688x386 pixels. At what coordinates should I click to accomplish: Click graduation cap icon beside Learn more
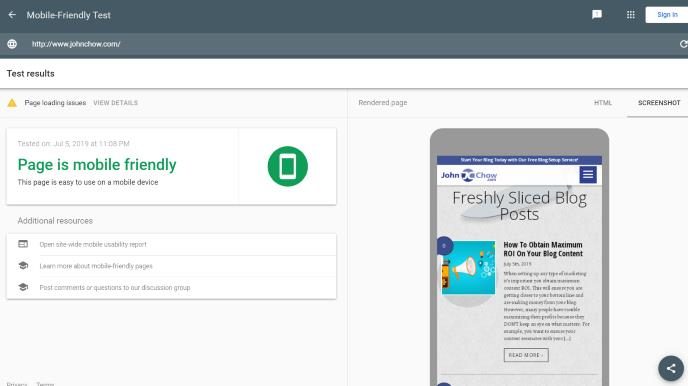[23, 265]
